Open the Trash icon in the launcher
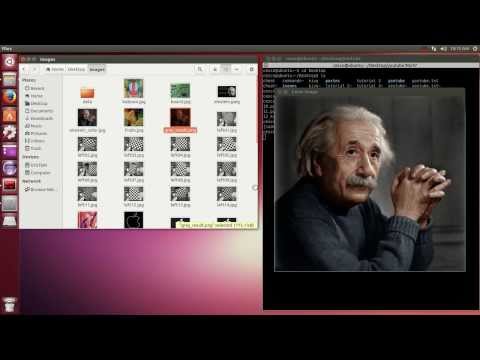This screenshot has height=360, width=480. pyautogui.click(x=9, y=304)
